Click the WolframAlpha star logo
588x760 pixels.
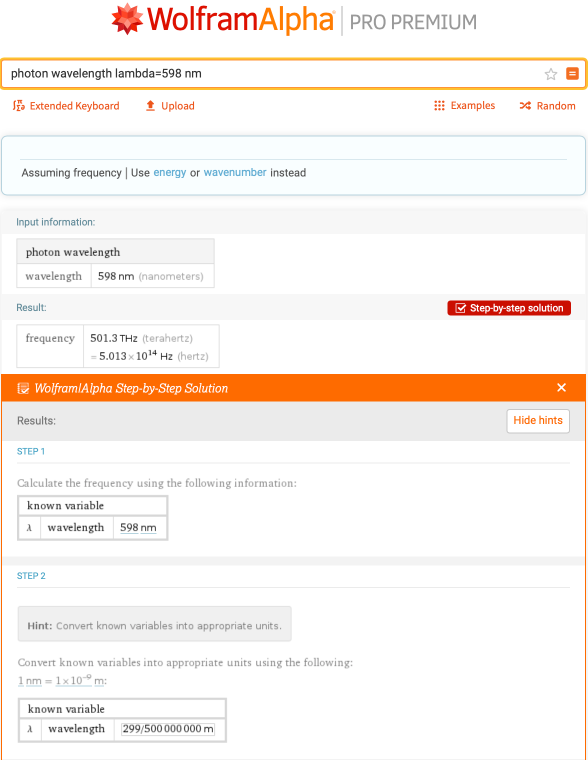(127, 19)
